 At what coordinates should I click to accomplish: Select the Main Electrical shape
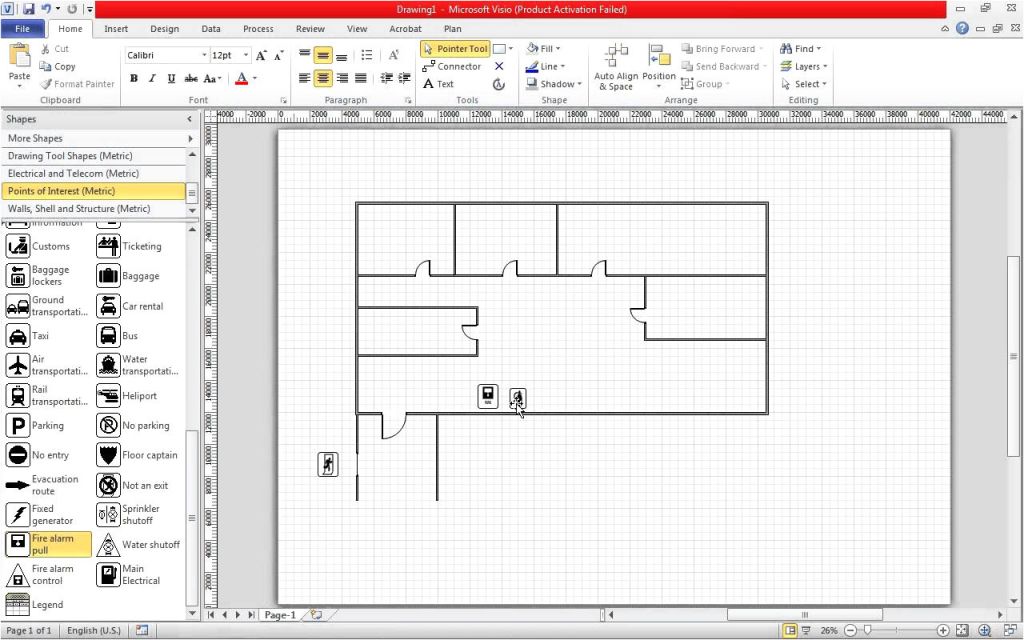click(x=133, y=574)
